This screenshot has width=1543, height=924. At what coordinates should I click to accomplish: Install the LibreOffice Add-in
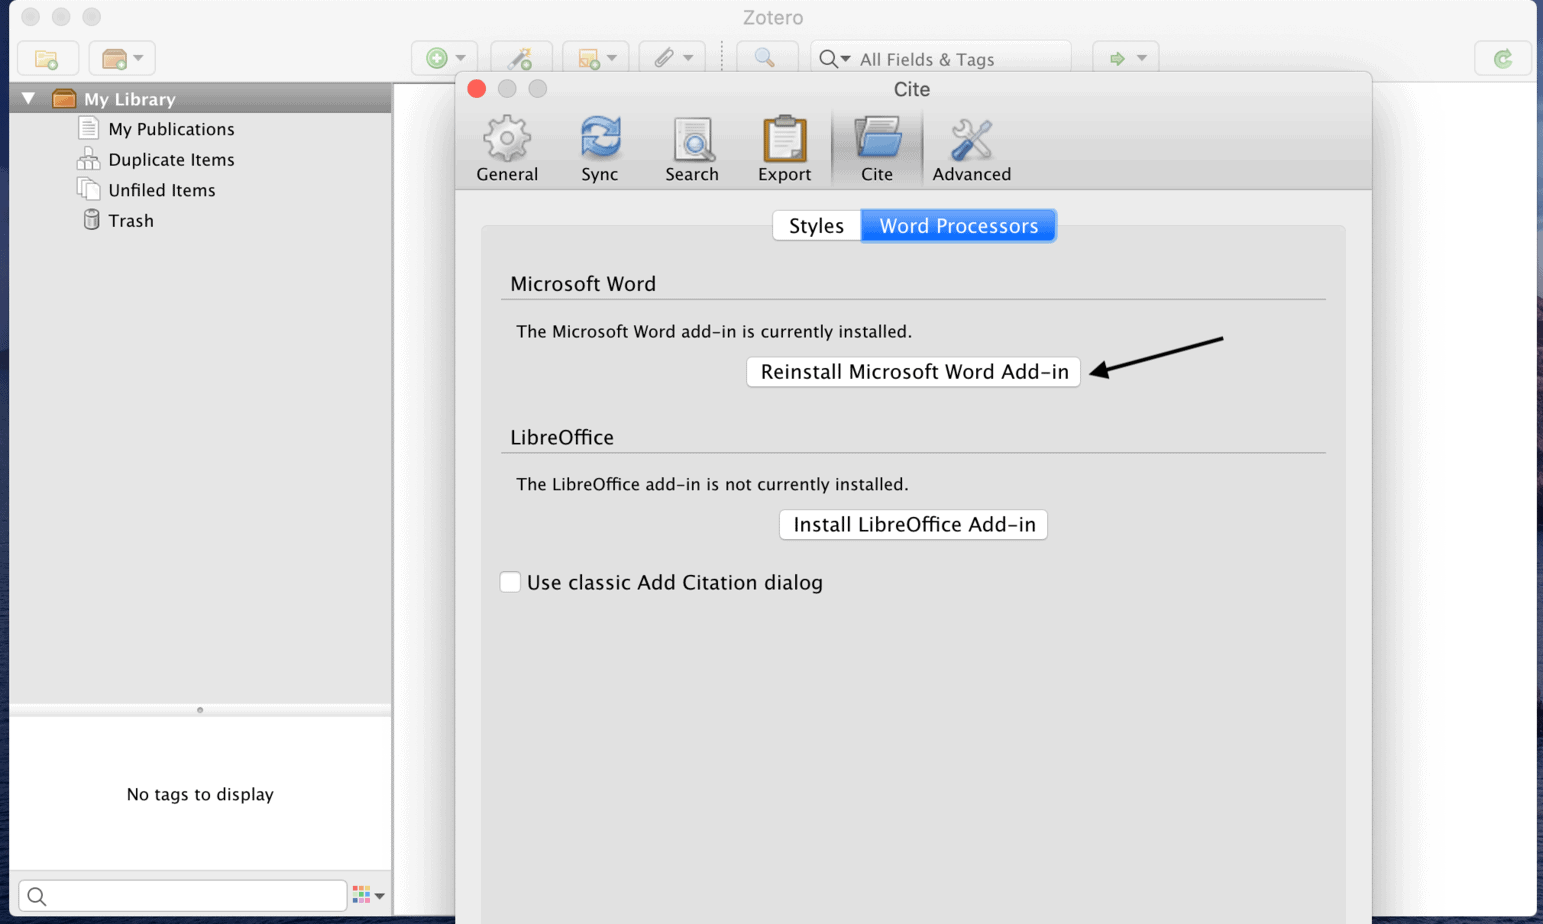911,524
